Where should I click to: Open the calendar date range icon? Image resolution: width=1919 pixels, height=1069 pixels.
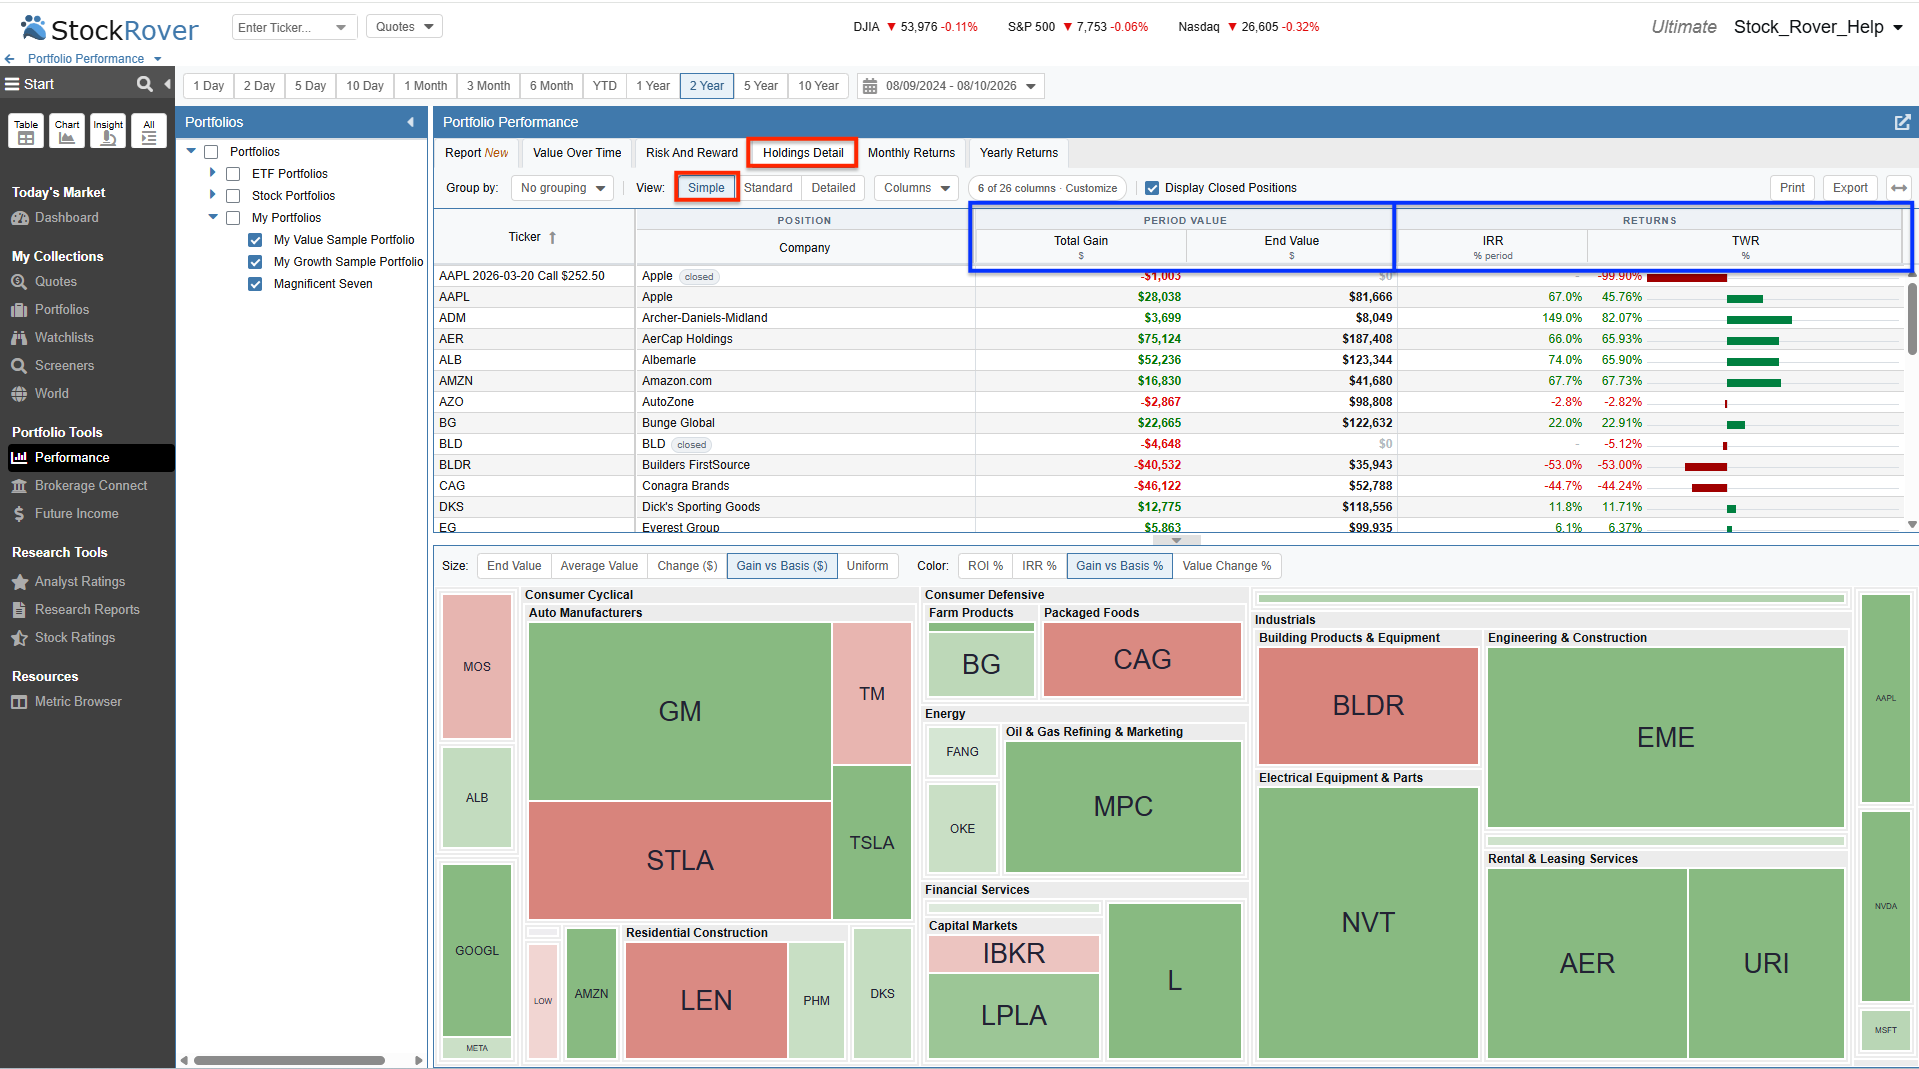pyautogui.click(x=869, y=86)
